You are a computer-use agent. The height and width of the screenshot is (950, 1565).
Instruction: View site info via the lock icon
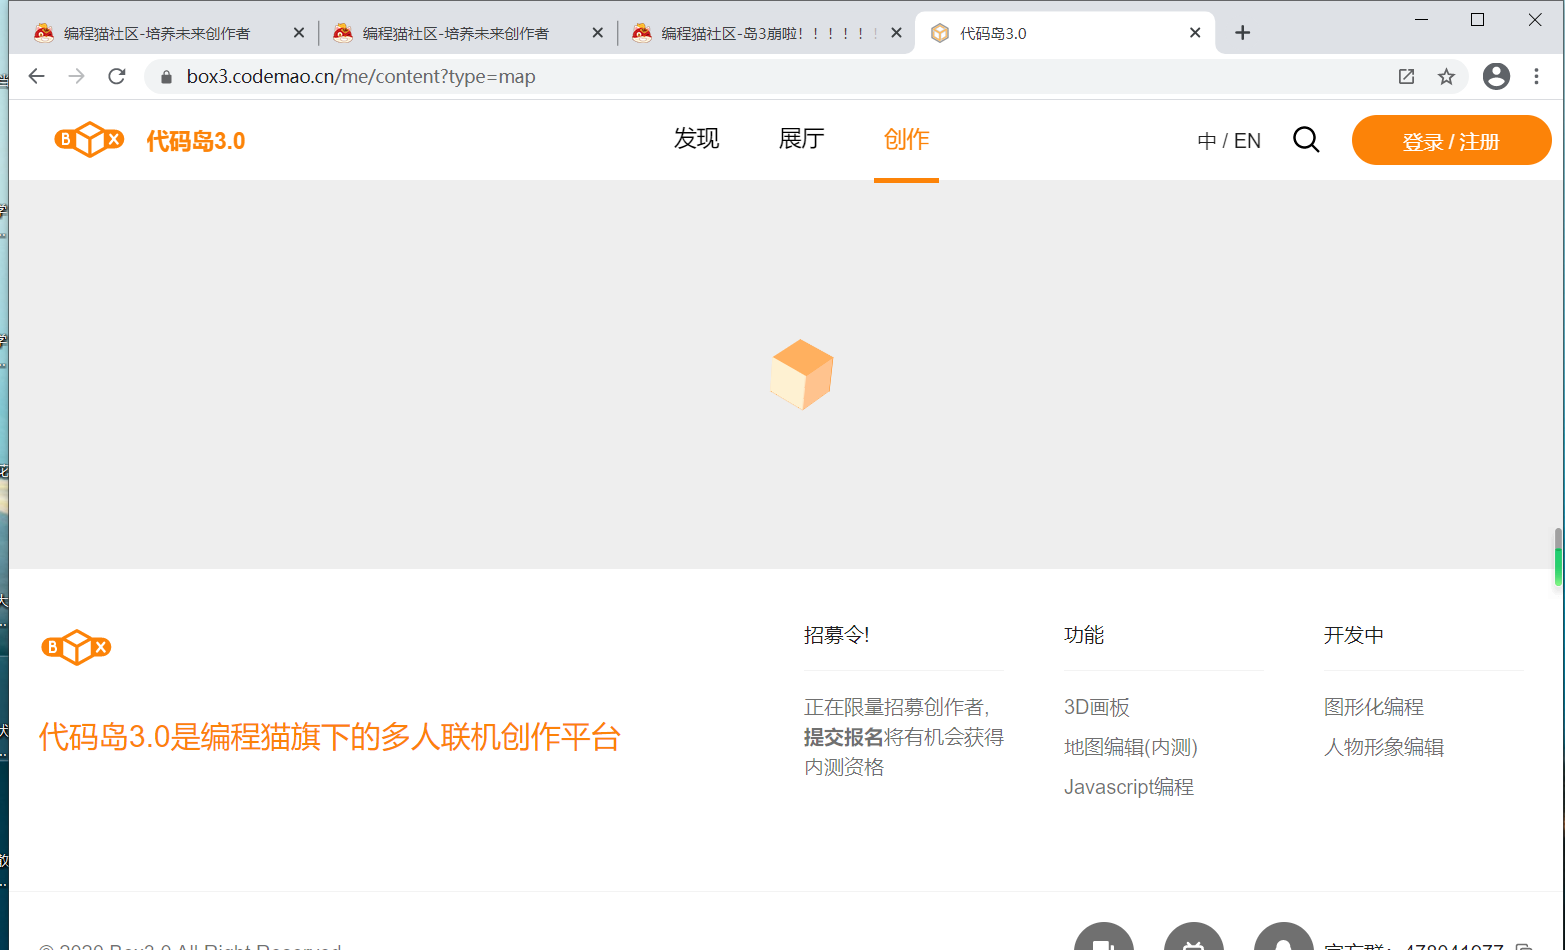(166, 77)
